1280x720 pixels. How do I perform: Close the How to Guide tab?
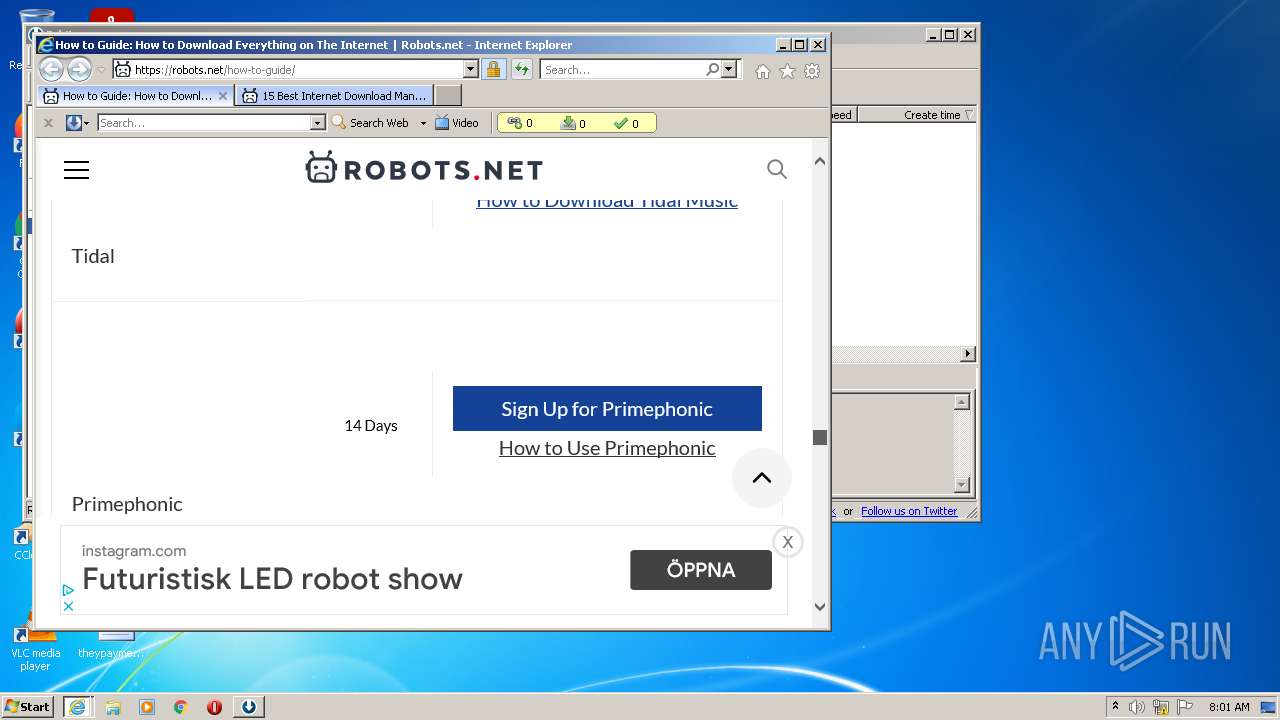(223, 96)
